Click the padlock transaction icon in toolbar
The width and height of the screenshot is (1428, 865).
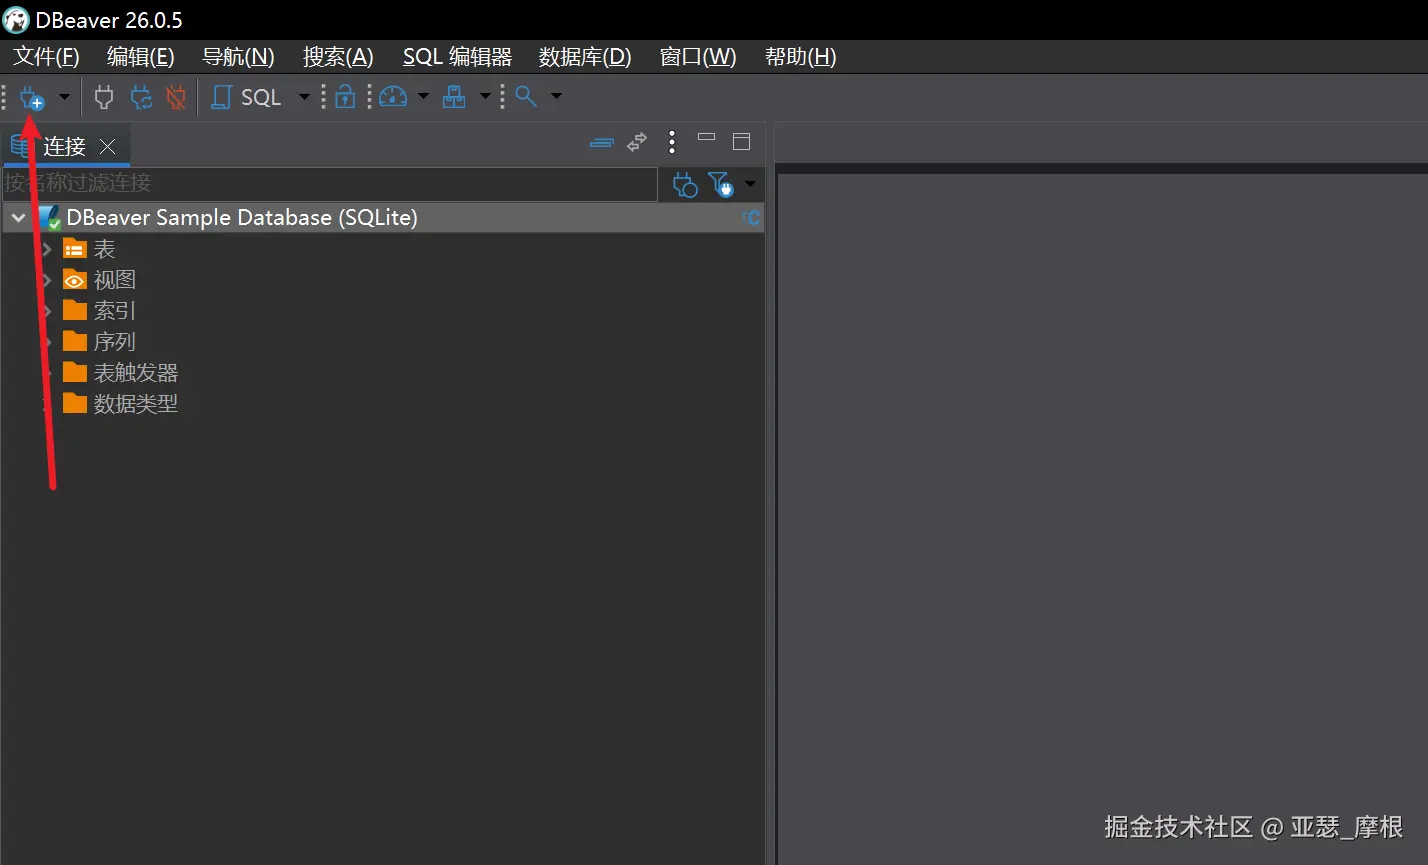click(345, 97)
